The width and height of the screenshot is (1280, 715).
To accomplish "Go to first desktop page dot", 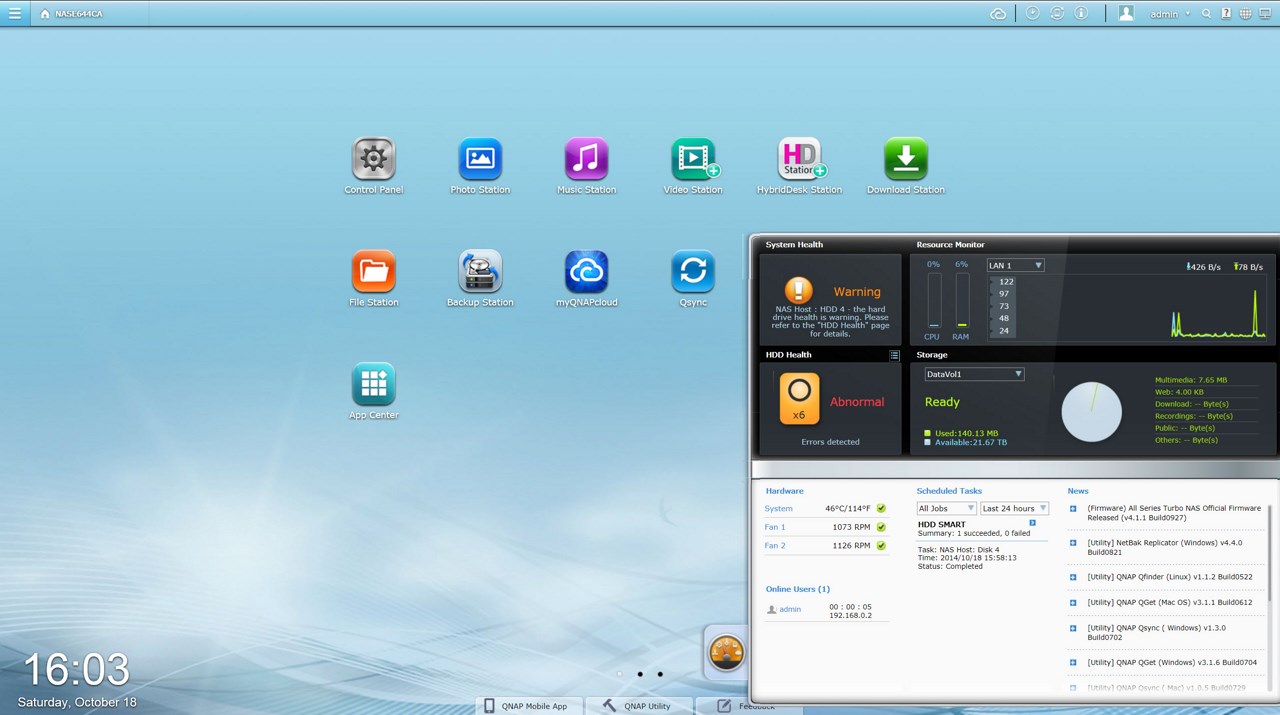I will click(x=620, y=674).
